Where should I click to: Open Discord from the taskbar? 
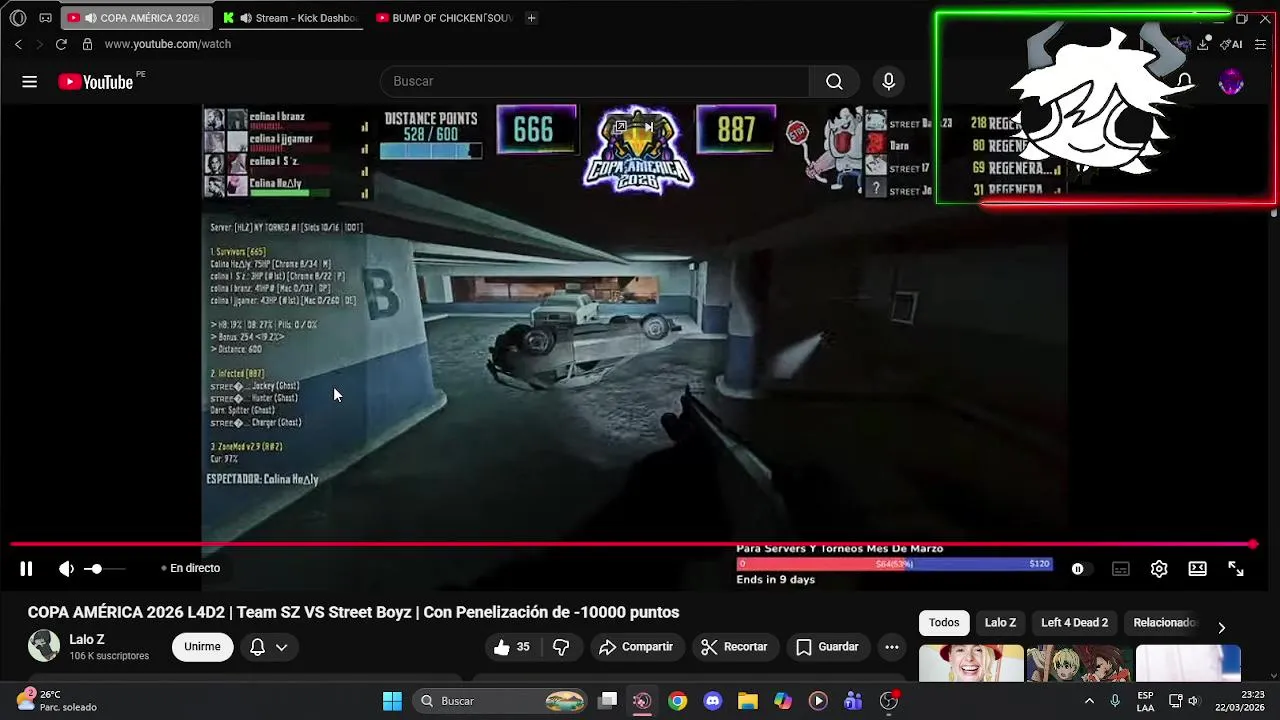712,701
